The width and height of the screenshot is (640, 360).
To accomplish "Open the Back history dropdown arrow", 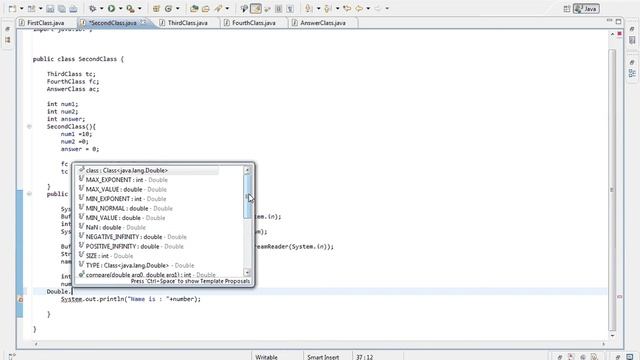I will [368, 9].
